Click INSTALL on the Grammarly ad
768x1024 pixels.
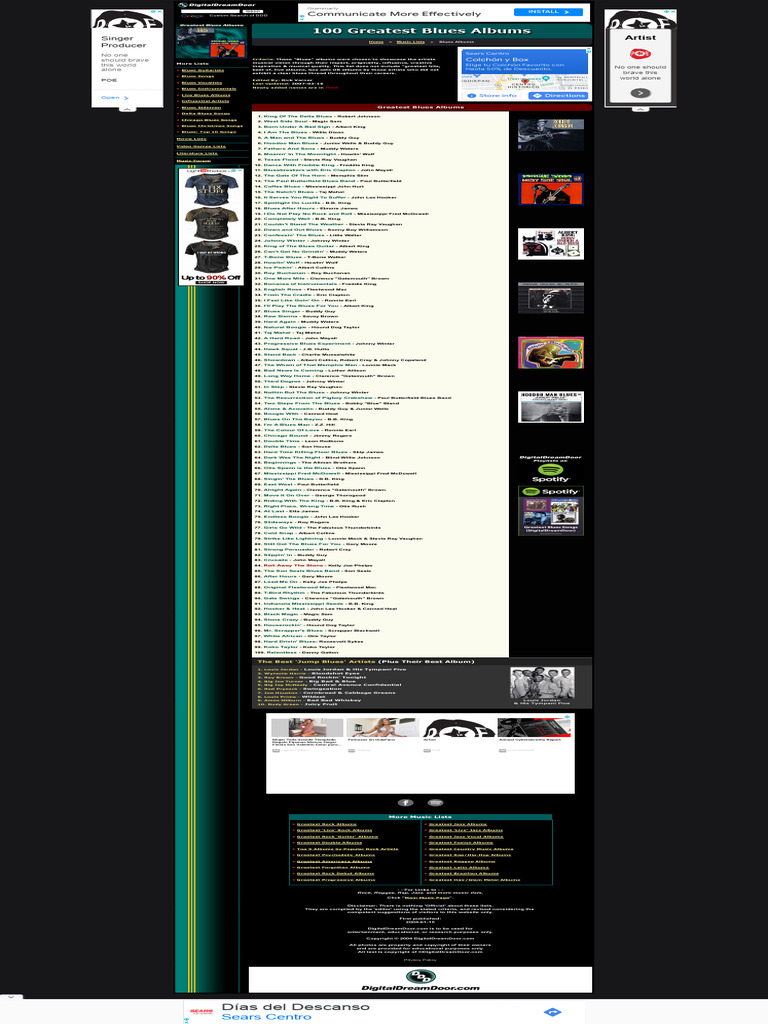(548, 12)
